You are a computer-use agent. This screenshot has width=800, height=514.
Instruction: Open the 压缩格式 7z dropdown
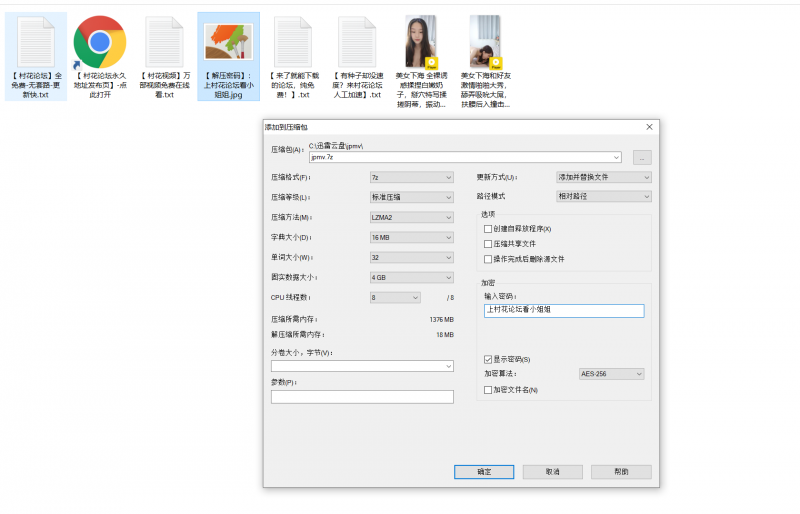tap(411, 177)
